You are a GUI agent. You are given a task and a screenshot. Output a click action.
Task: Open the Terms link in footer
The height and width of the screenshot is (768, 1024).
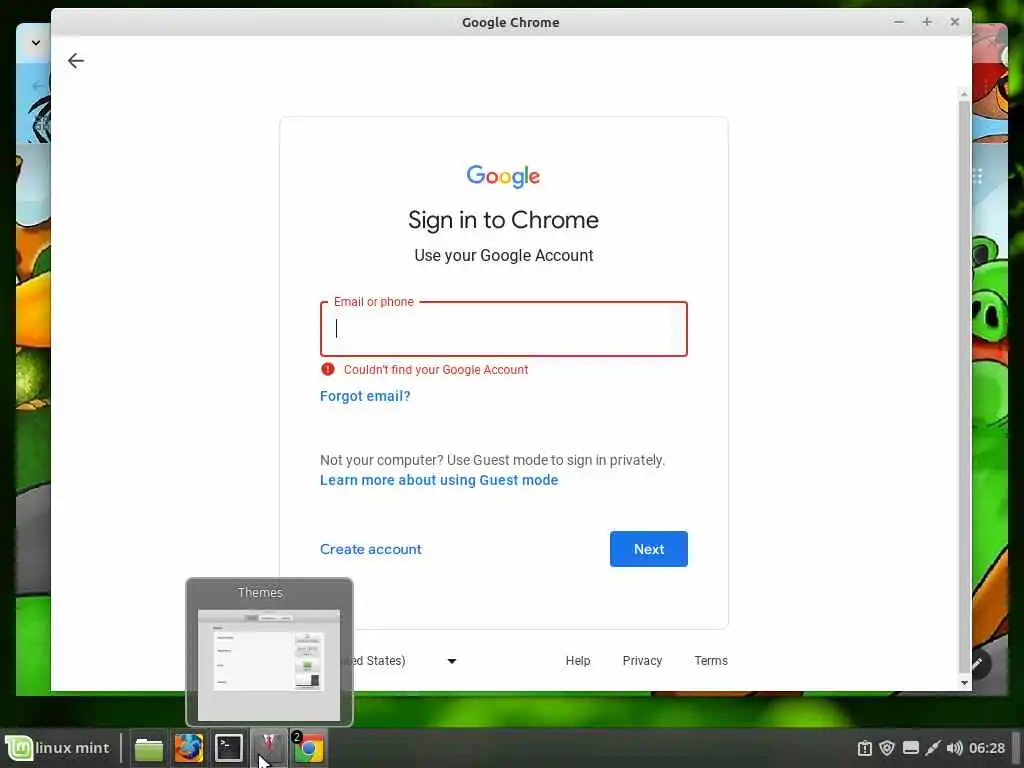711,661
